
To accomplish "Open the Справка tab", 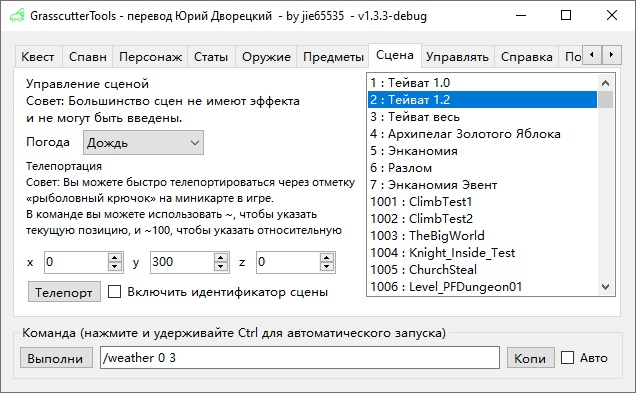I will click(526, 56).
